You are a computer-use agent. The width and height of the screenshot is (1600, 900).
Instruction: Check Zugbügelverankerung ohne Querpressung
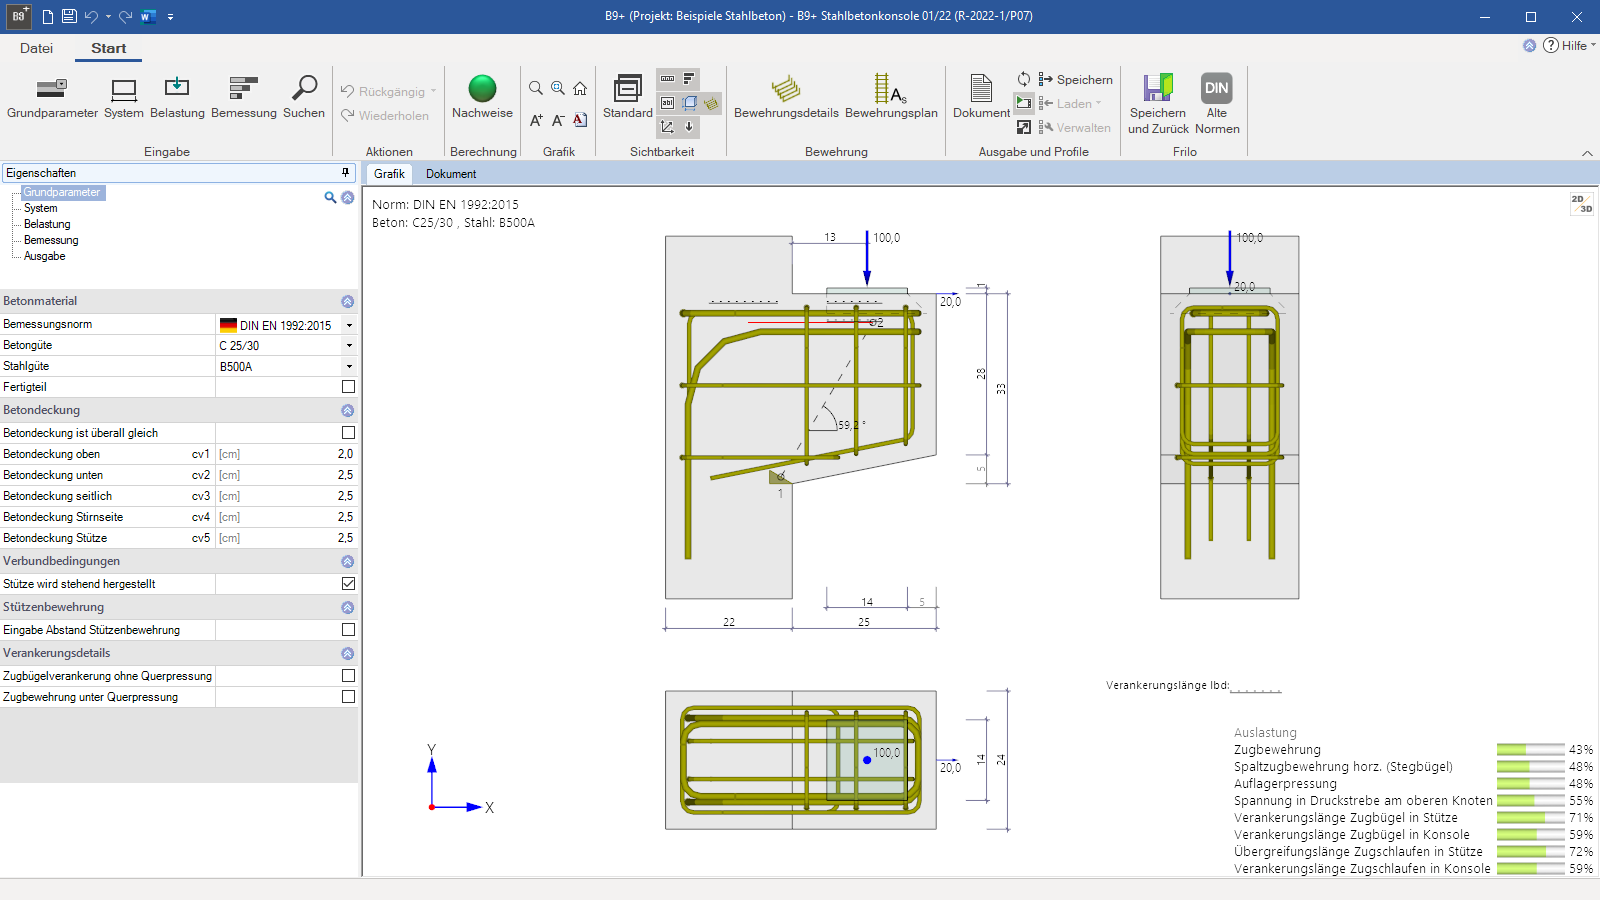pos(348,676)
